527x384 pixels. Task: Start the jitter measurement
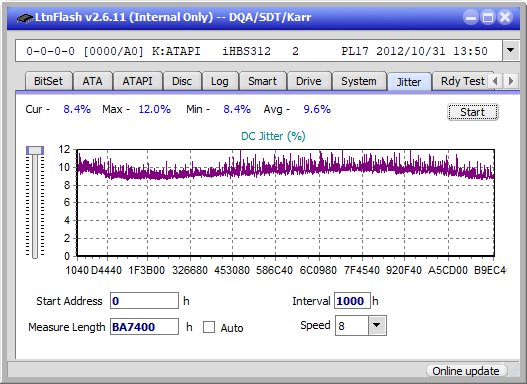click(473, 112)
